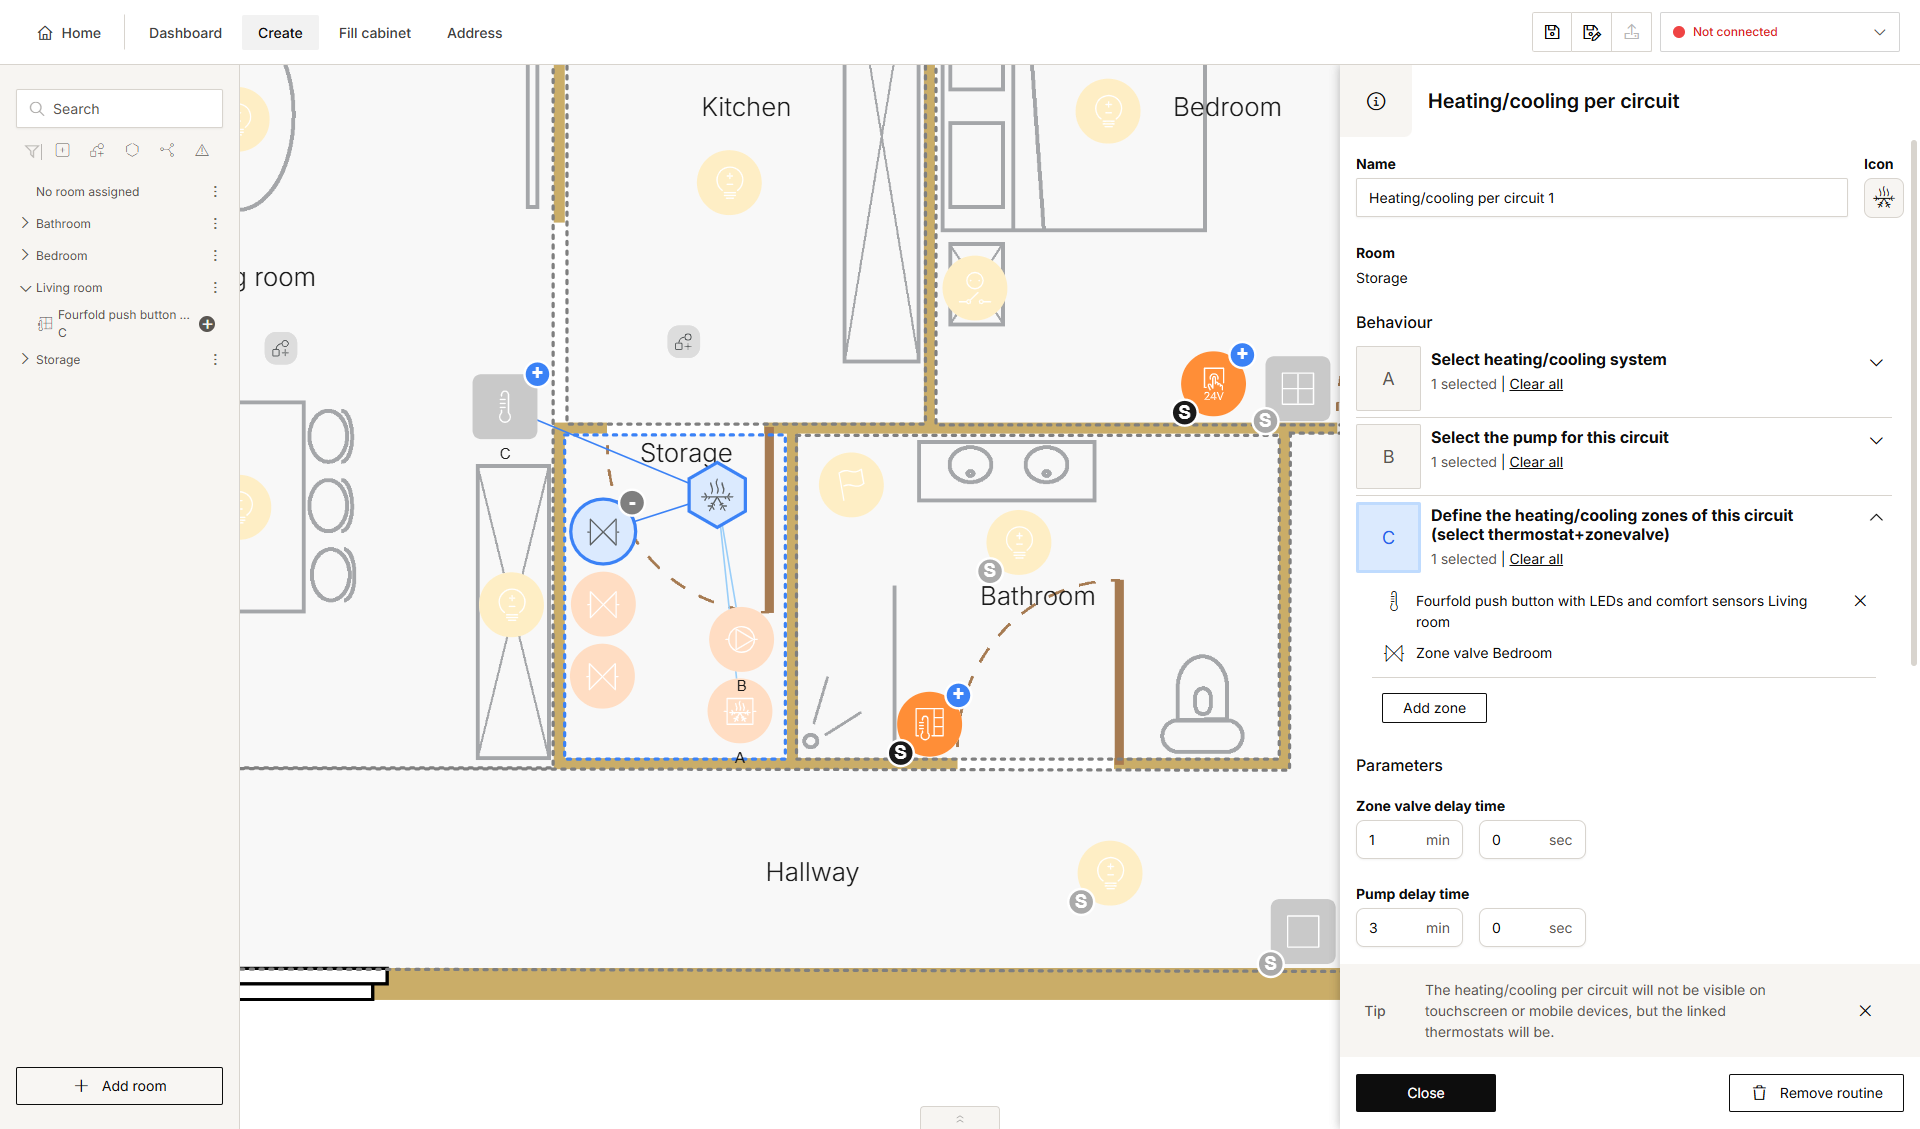
Task: Switch to the Dashboard tab
Action: click(x=185, y=33)
